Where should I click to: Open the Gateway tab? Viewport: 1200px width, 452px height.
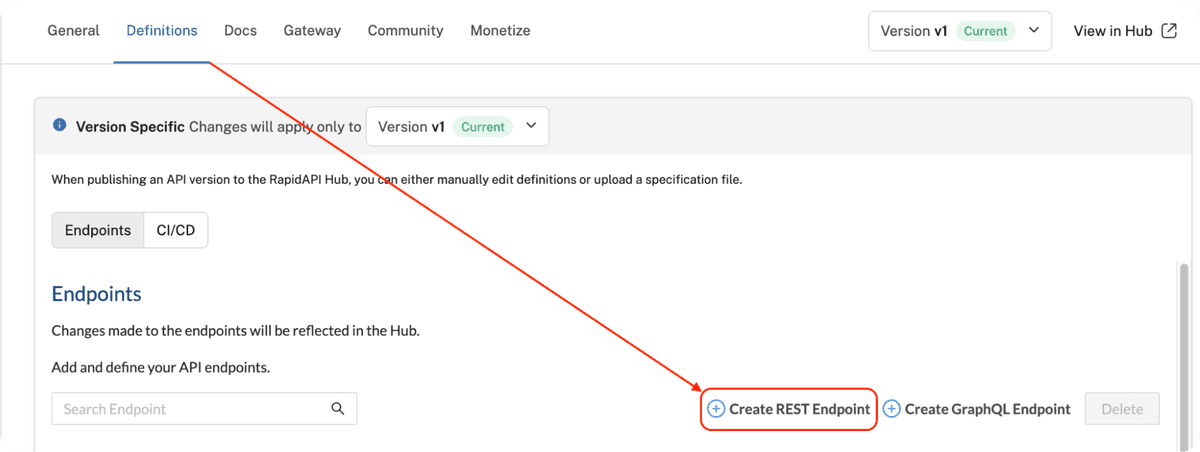point(312,31)
